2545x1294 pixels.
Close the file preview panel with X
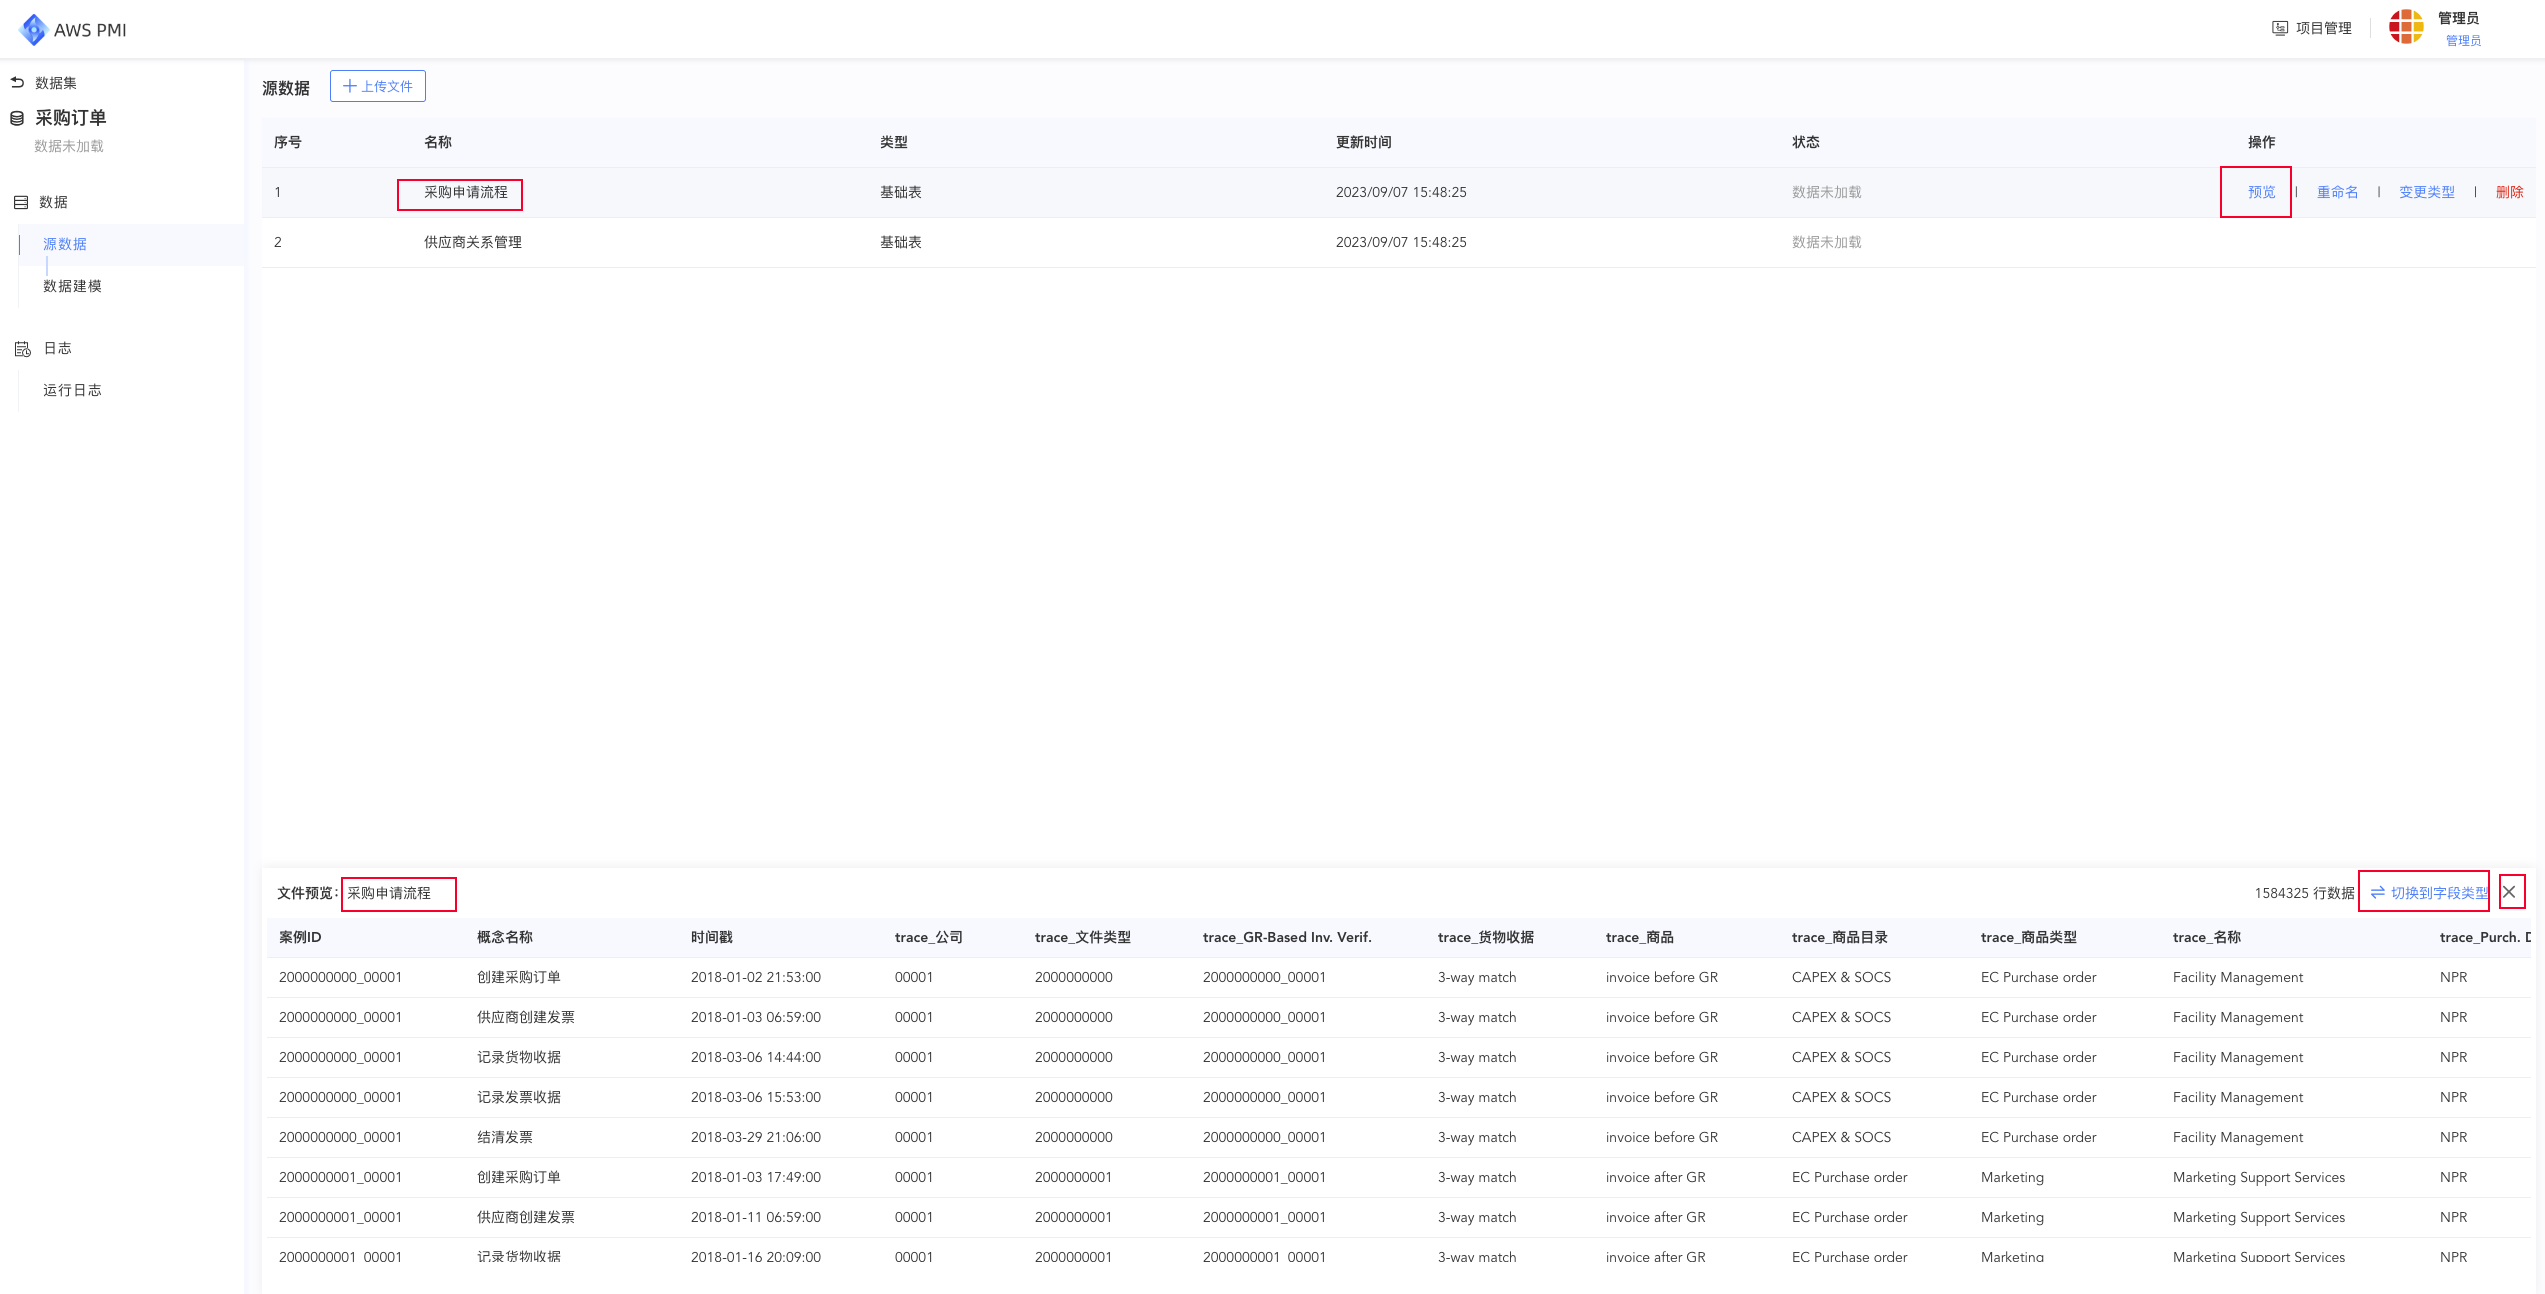pos(2510,892)
